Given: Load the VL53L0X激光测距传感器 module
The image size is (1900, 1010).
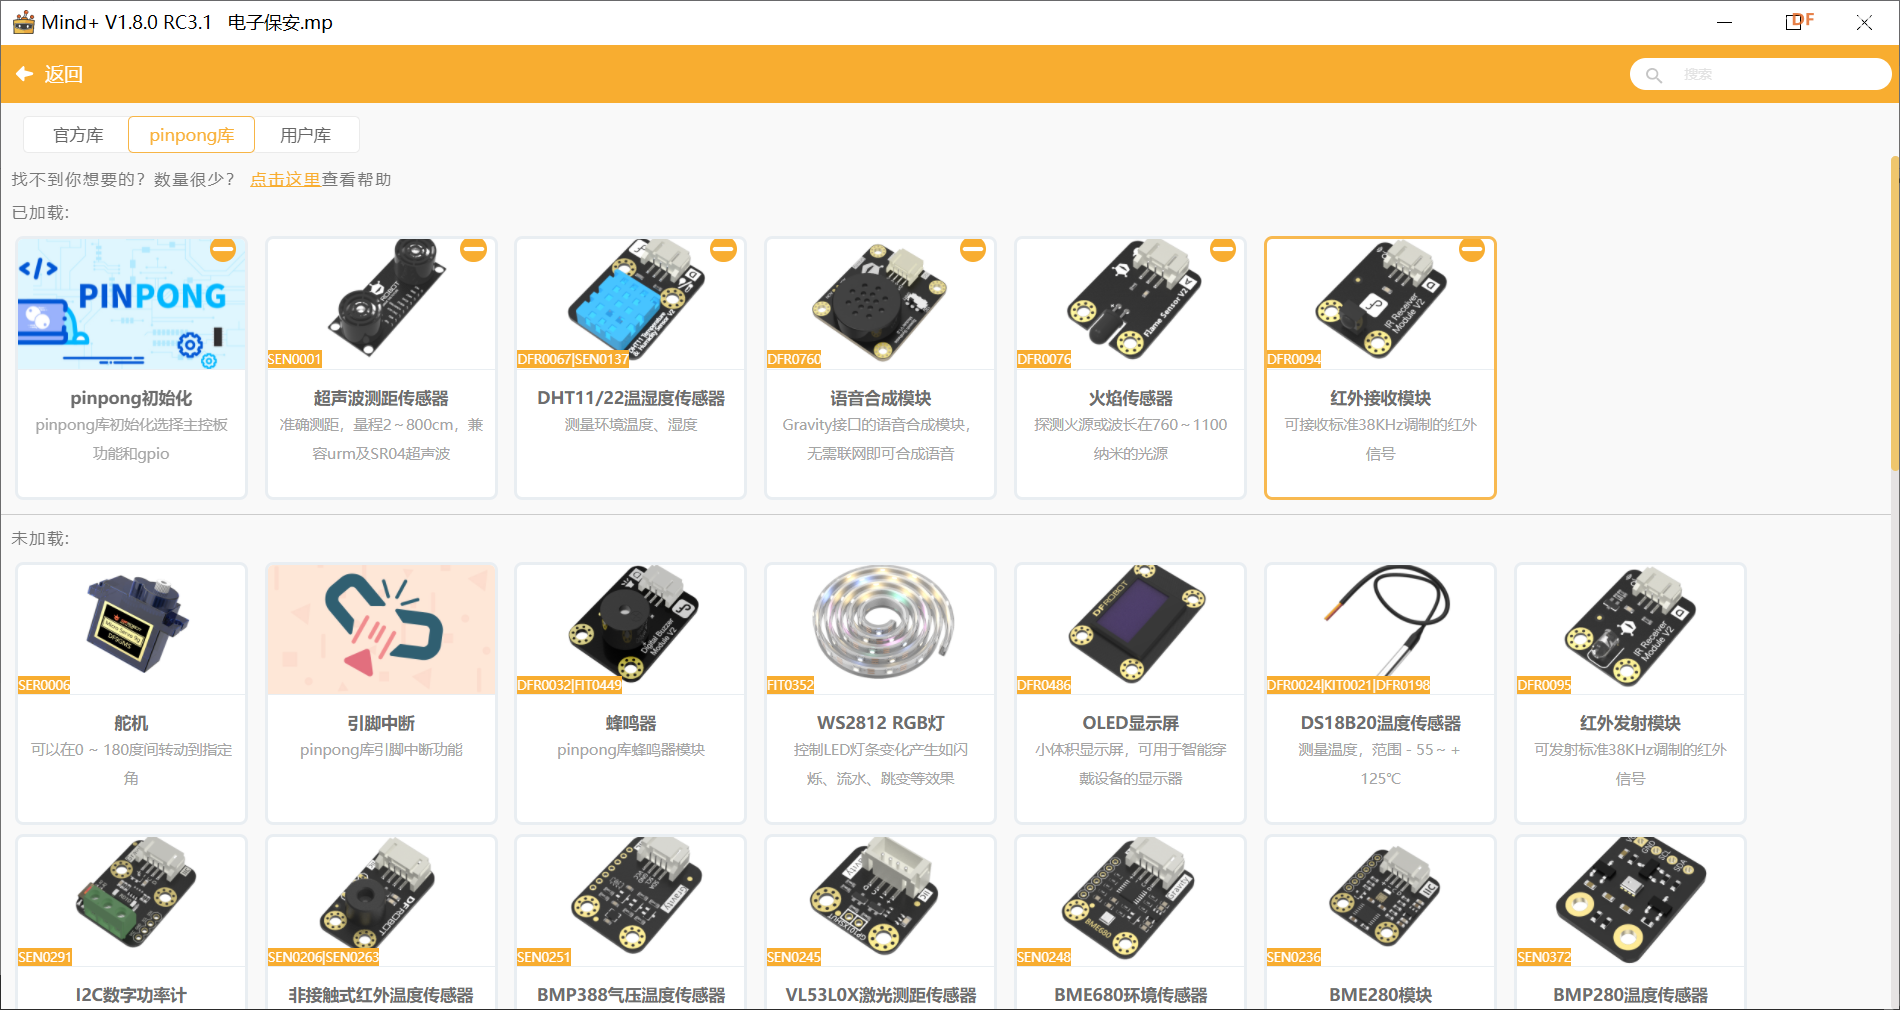Looking at the screenshot, I should pos(881,922).
